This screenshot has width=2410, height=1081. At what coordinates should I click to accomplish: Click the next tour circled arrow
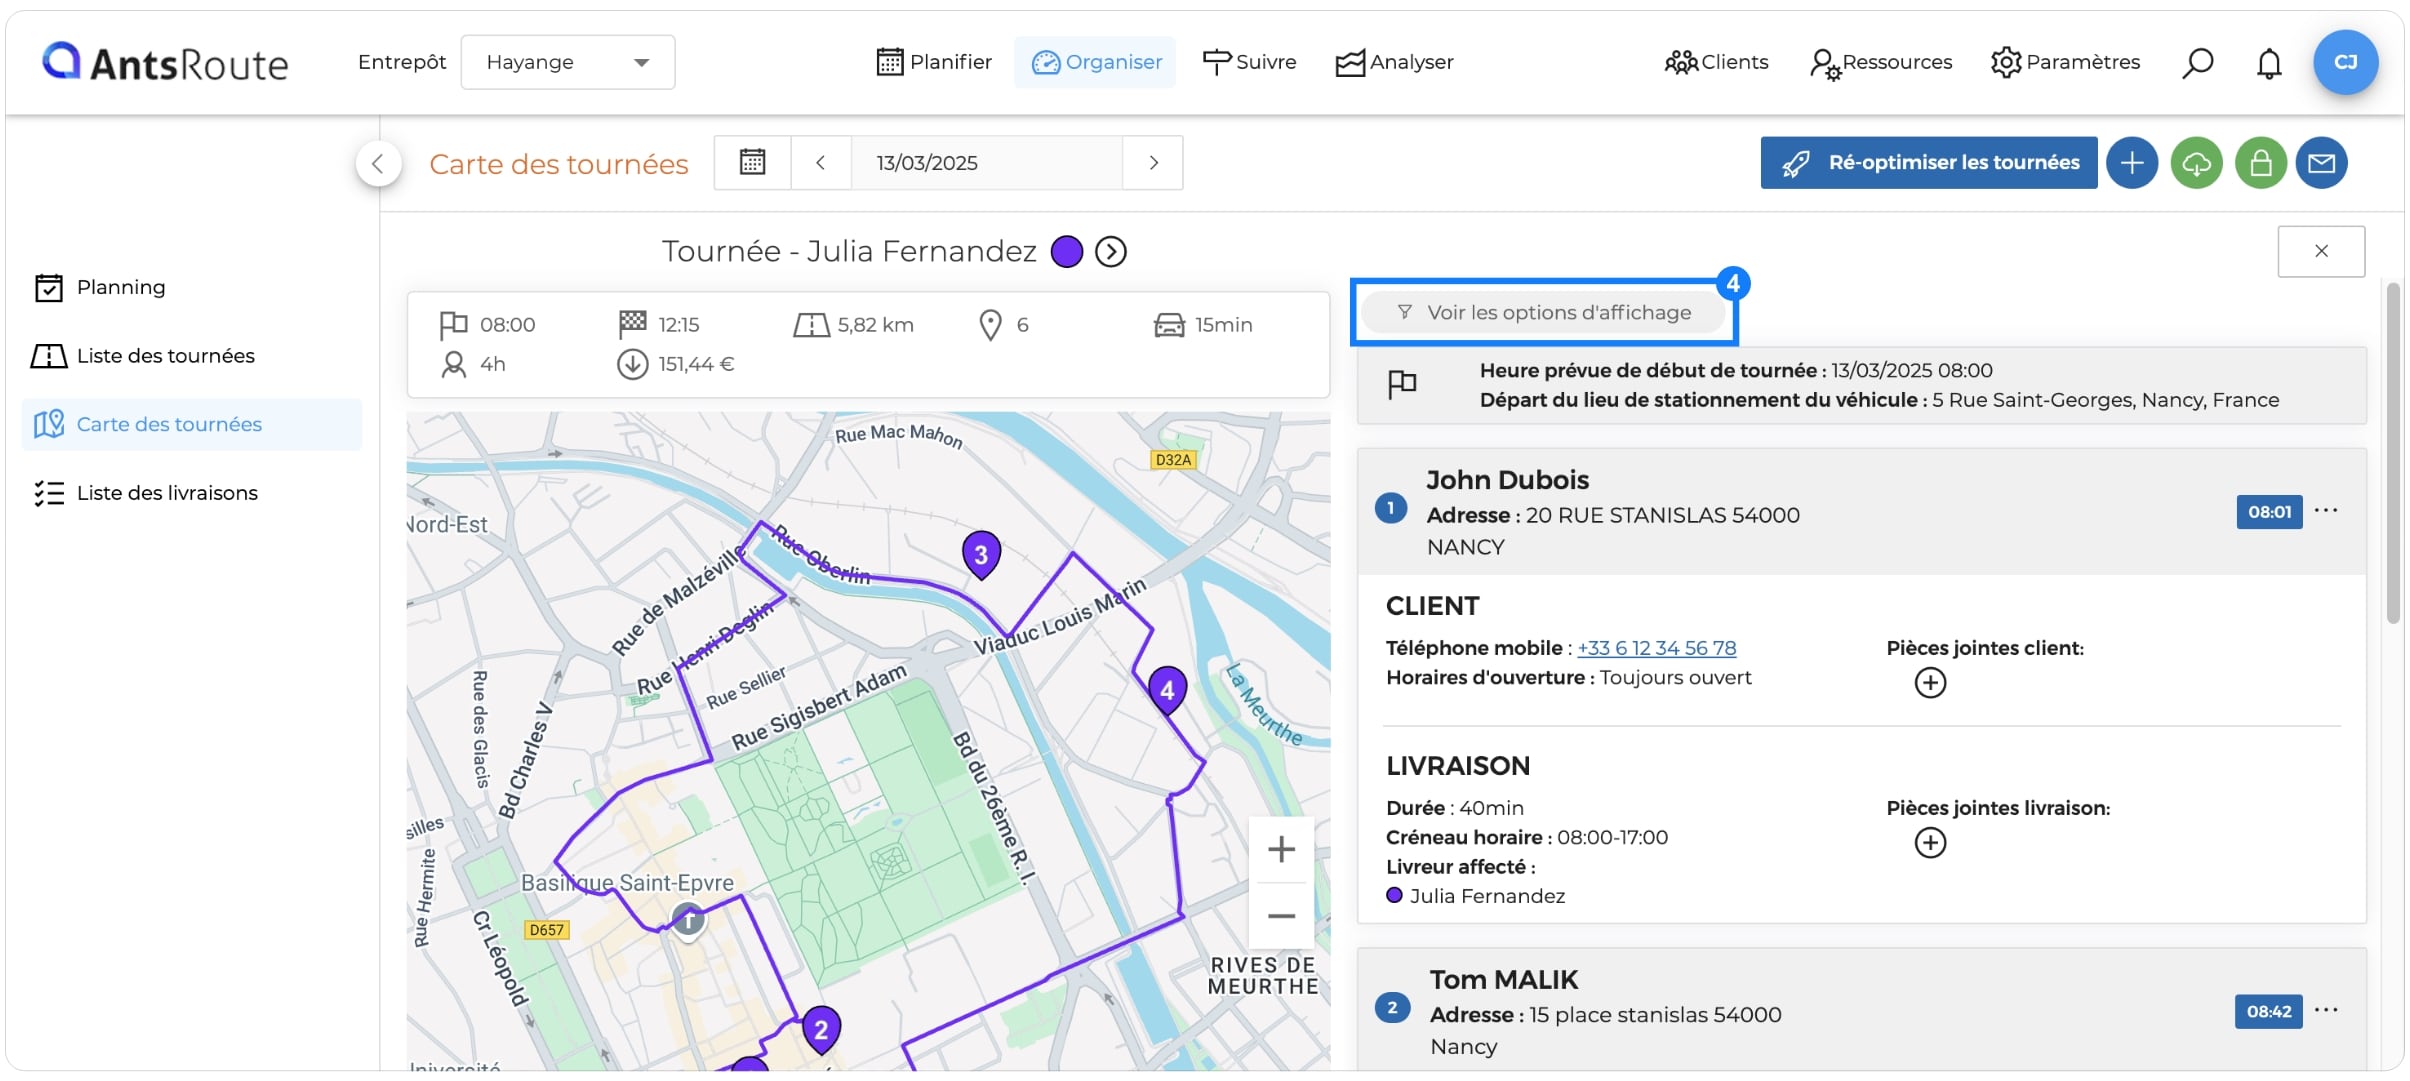pos(1110,251)
